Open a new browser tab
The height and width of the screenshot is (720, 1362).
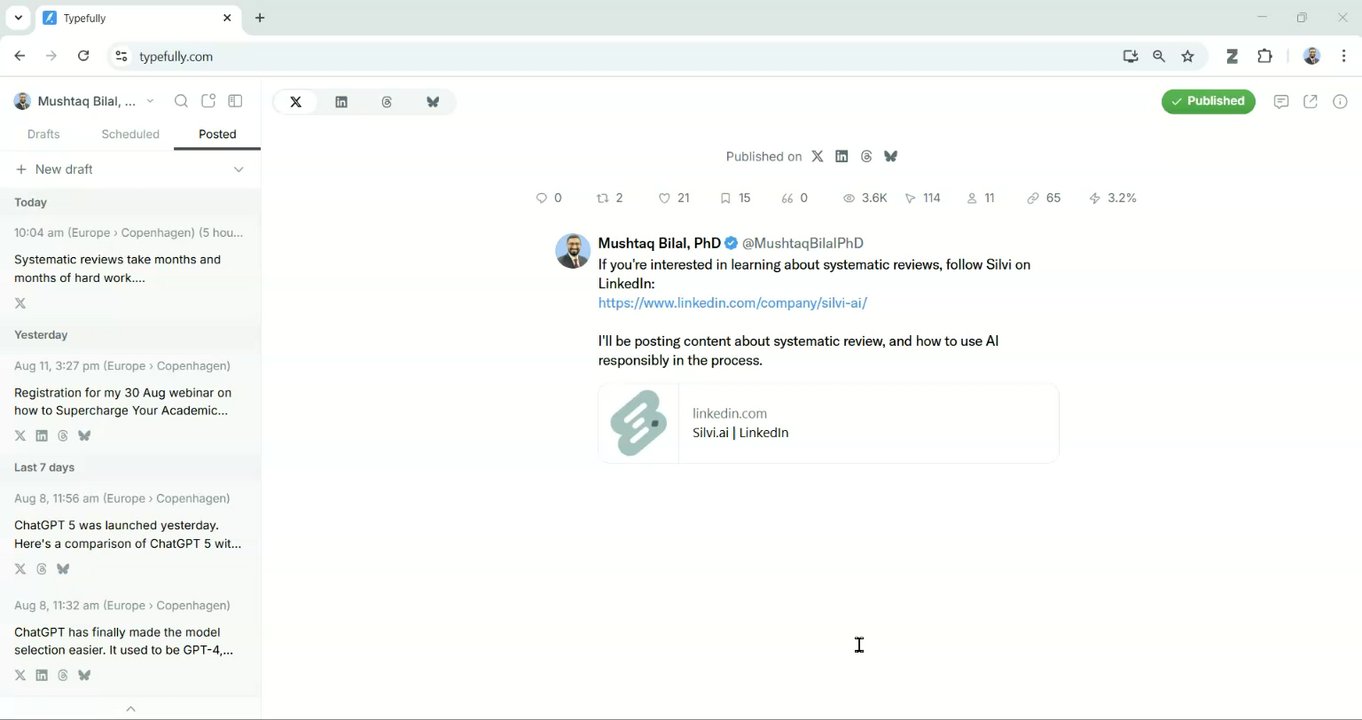click(260, 18)
